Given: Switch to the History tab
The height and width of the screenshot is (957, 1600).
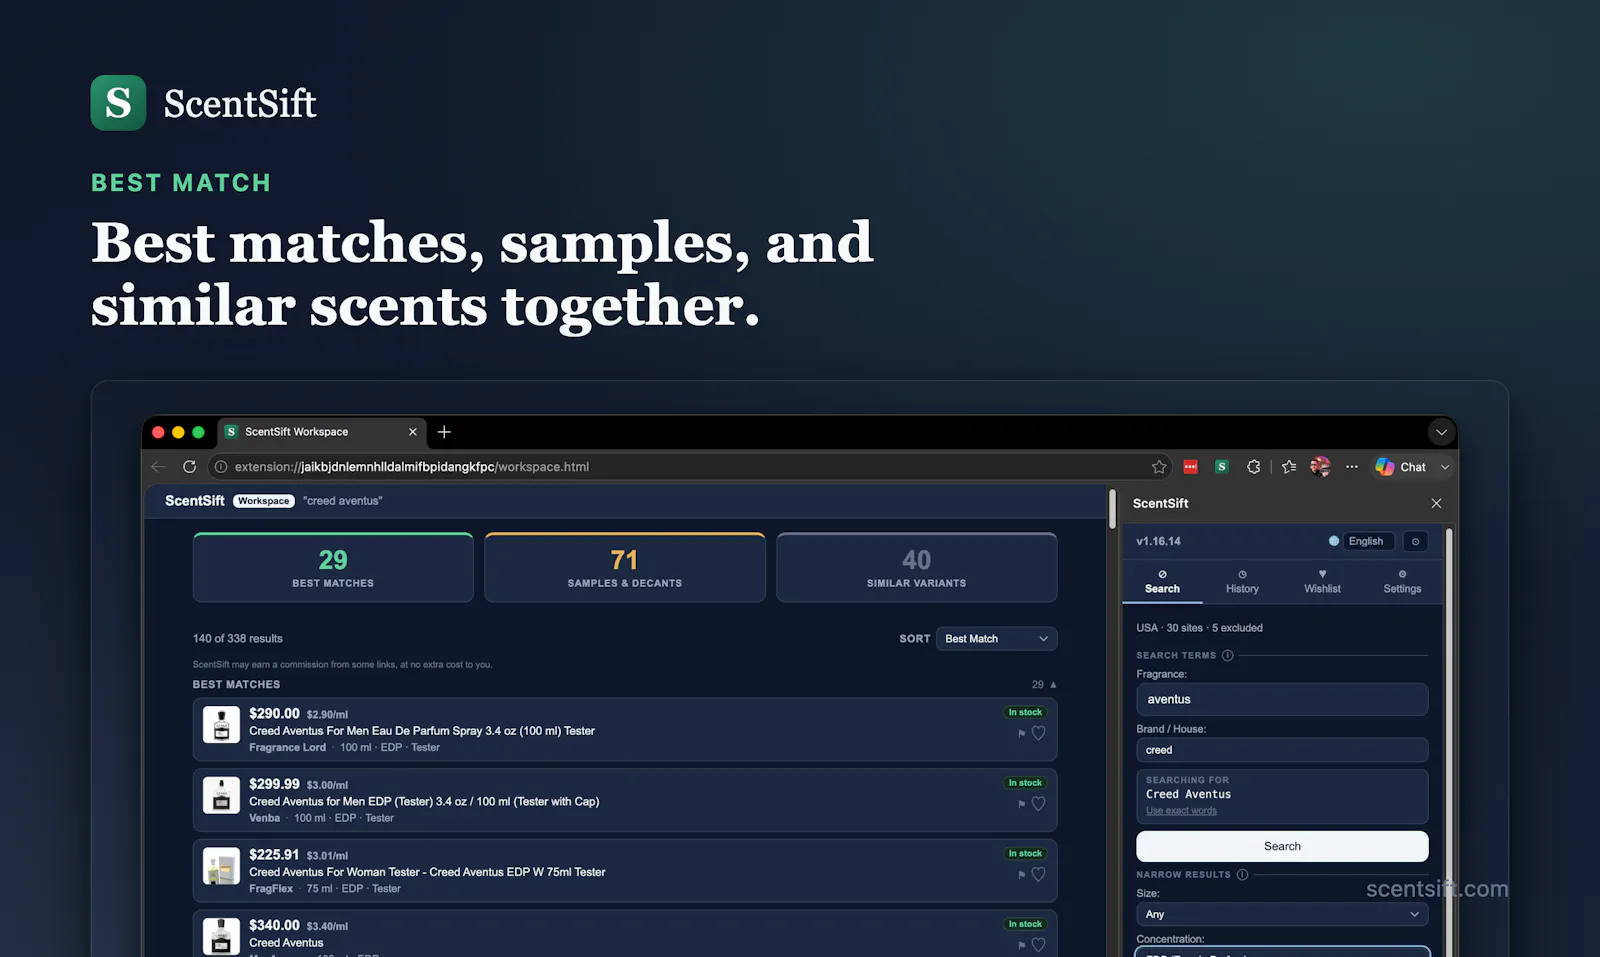Looking at the screenshot, I should [x=1242, y=582].
